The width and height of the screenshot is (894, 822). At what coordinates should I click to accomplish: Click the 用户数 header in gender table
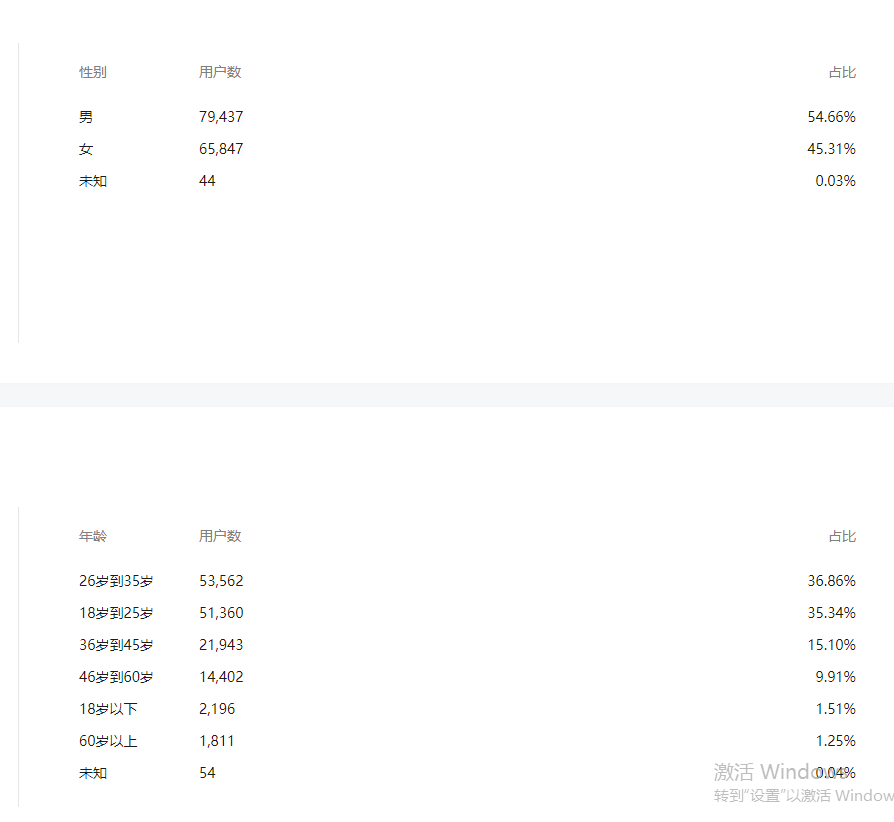[220, 72]
